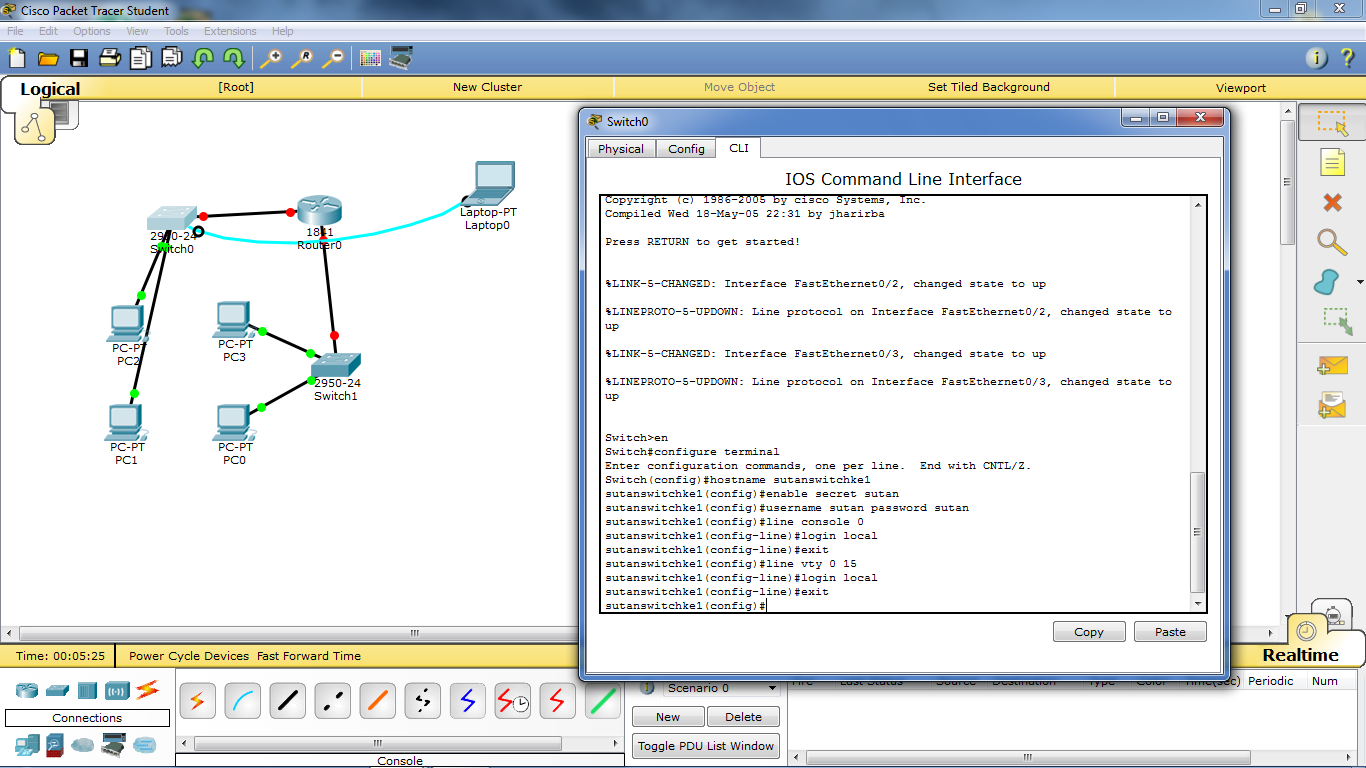
Task: Expand the Draw Polygon tool dropdown arrow
Action: coord(1359,283)
